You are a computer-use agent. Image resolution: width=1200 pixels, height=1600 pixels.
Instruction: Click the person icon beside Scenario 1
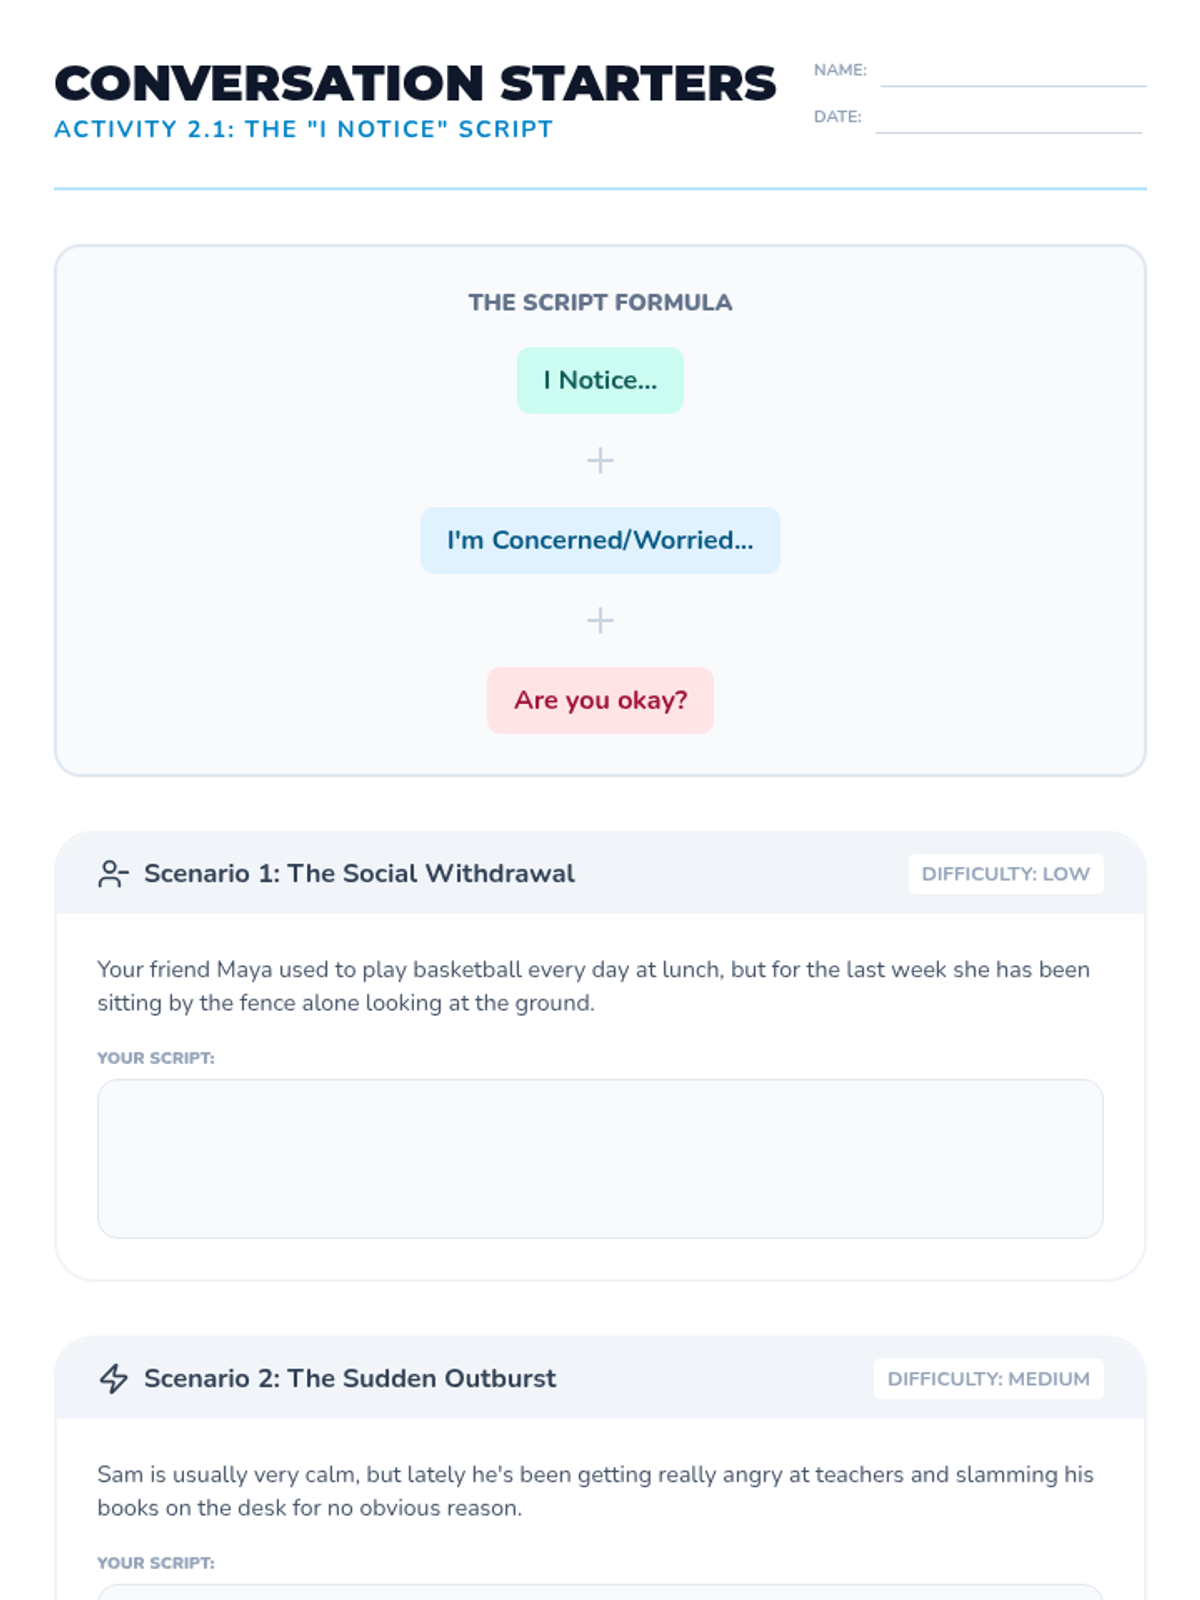click(113, 874)
